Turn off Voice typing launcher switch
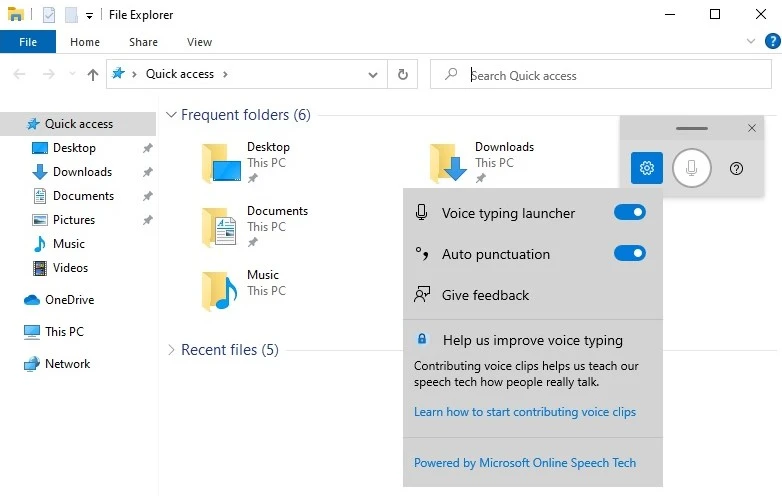Screen dimensions: 782x496 629,212
